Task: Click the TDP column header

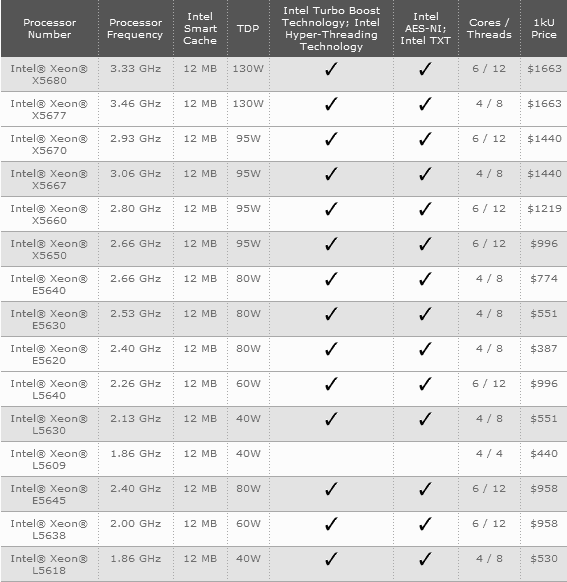Action: [248, 29]
